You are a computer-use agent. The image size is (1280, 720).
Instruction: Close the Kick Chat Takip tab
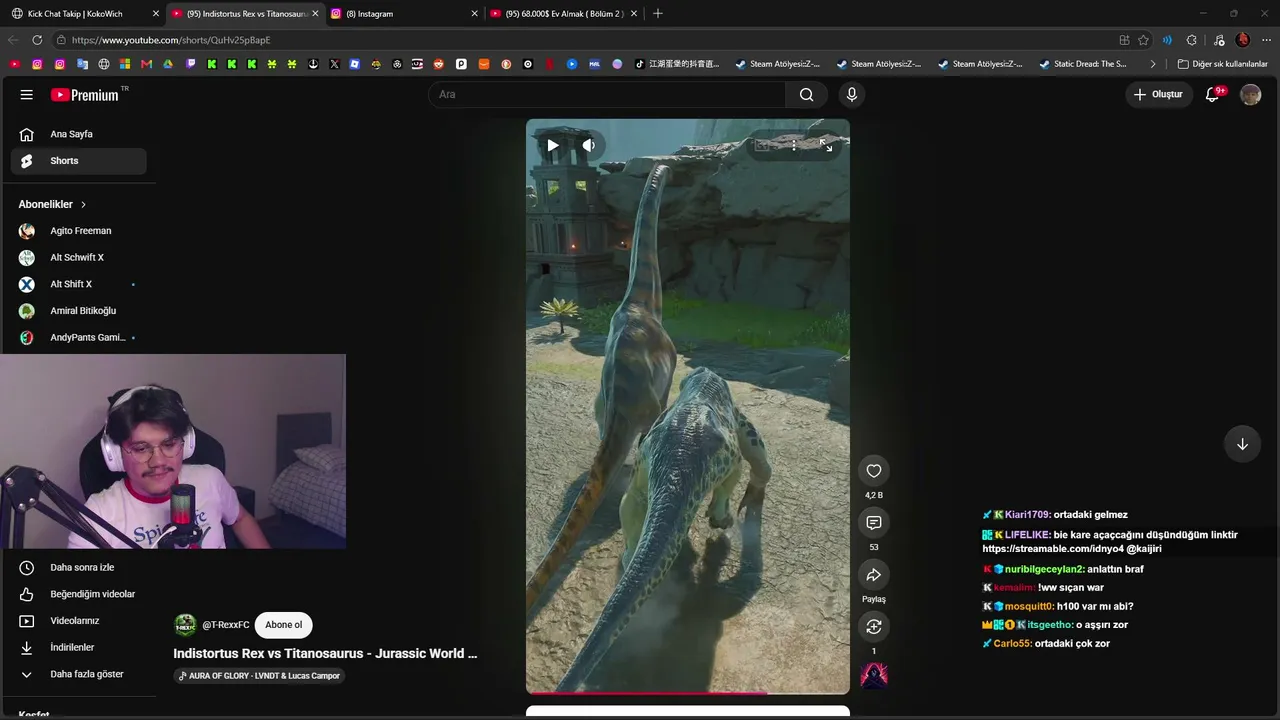point(155,14)
